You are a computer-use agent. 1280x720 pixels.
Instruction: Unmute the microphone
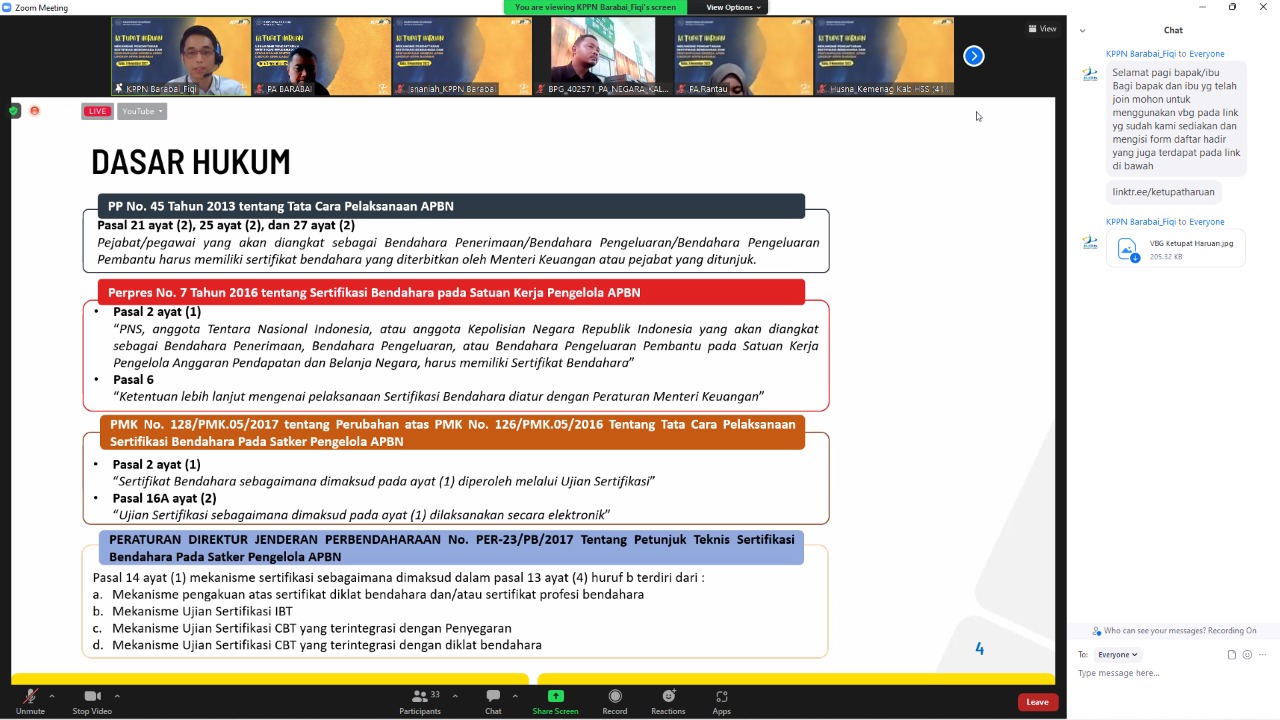[30, 700]
